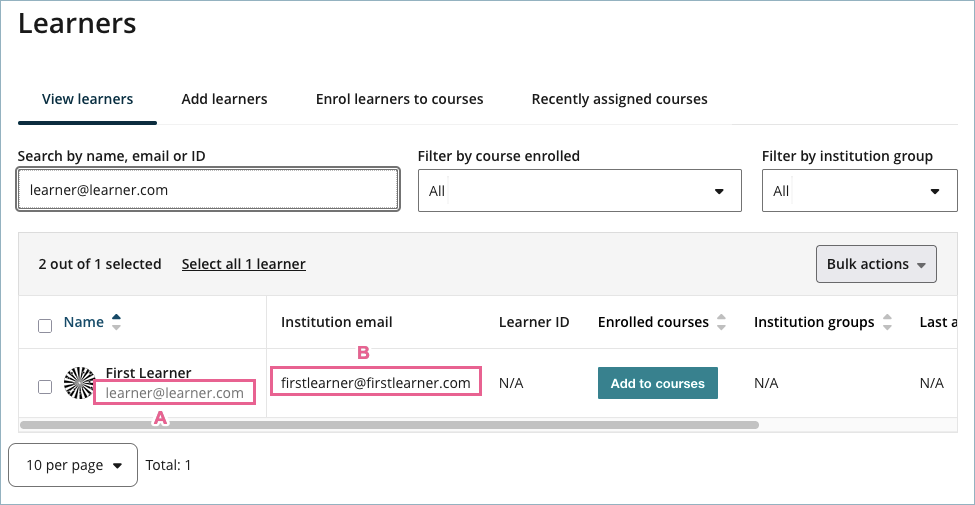975x505 pixels.
Task: Click Select all 1 learner link
Action: (244, 264)
